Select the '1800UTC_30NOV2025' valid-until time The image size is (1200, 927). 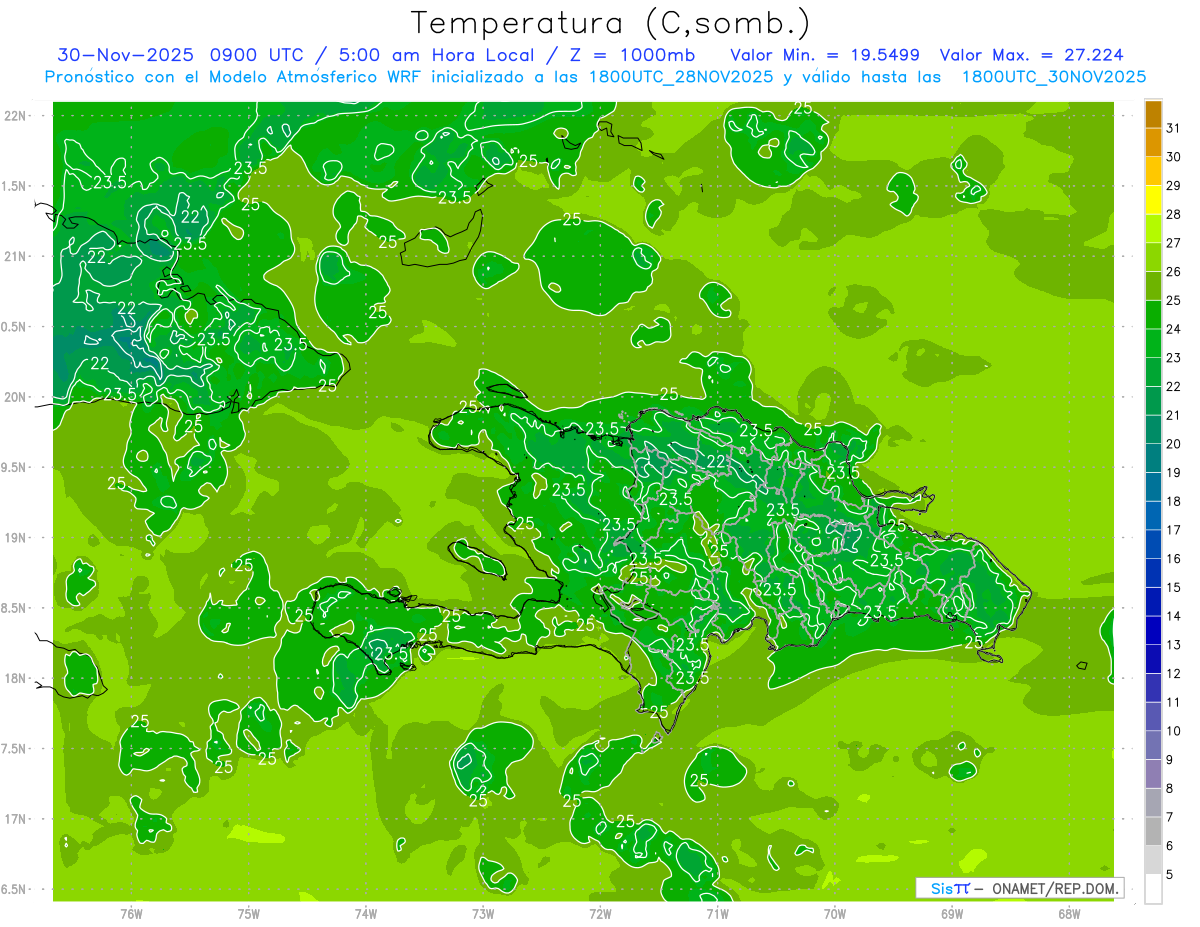click(x=1054, y=77)
